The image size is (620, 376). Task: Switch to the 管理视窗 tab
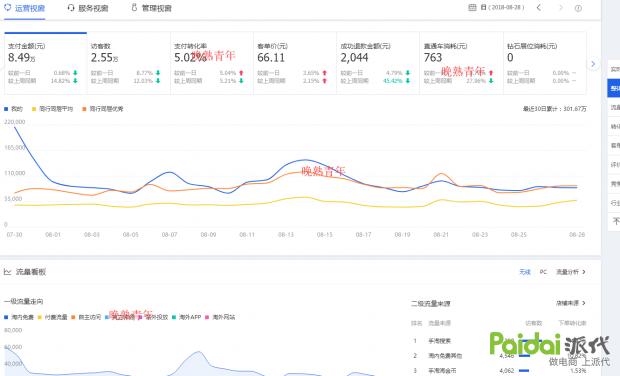[x=151, y=8]
